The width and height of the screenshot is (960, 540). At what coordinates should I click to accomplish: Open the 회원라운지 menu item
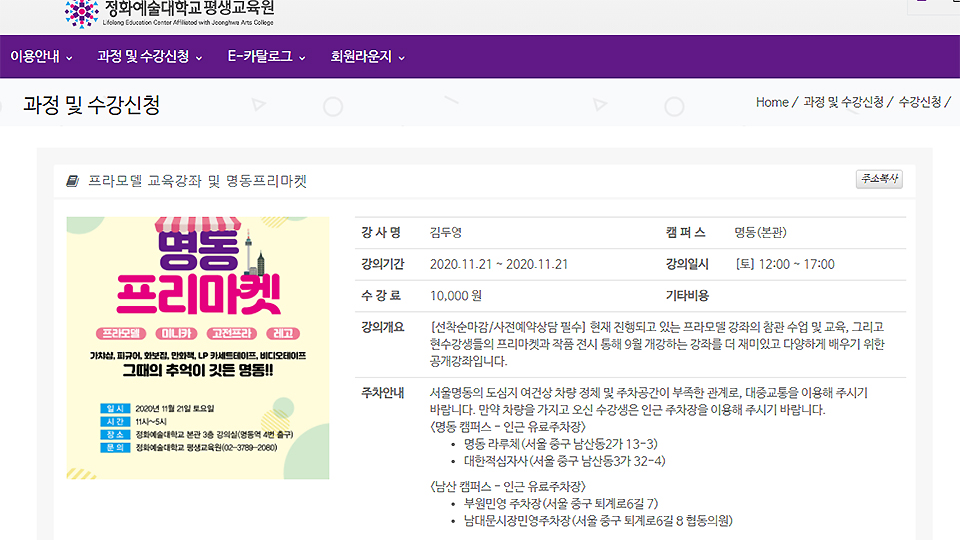361,57
